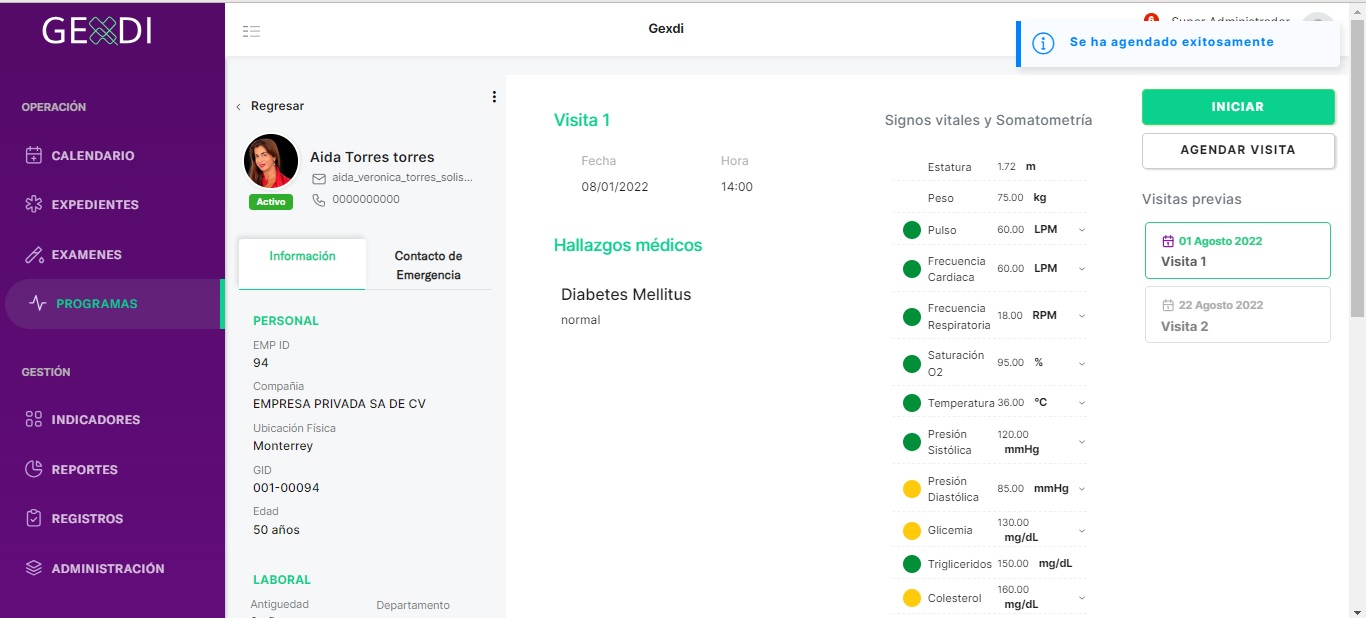
Task: Click the Indicadores grid icon
Action: click(x=34, y=420)
